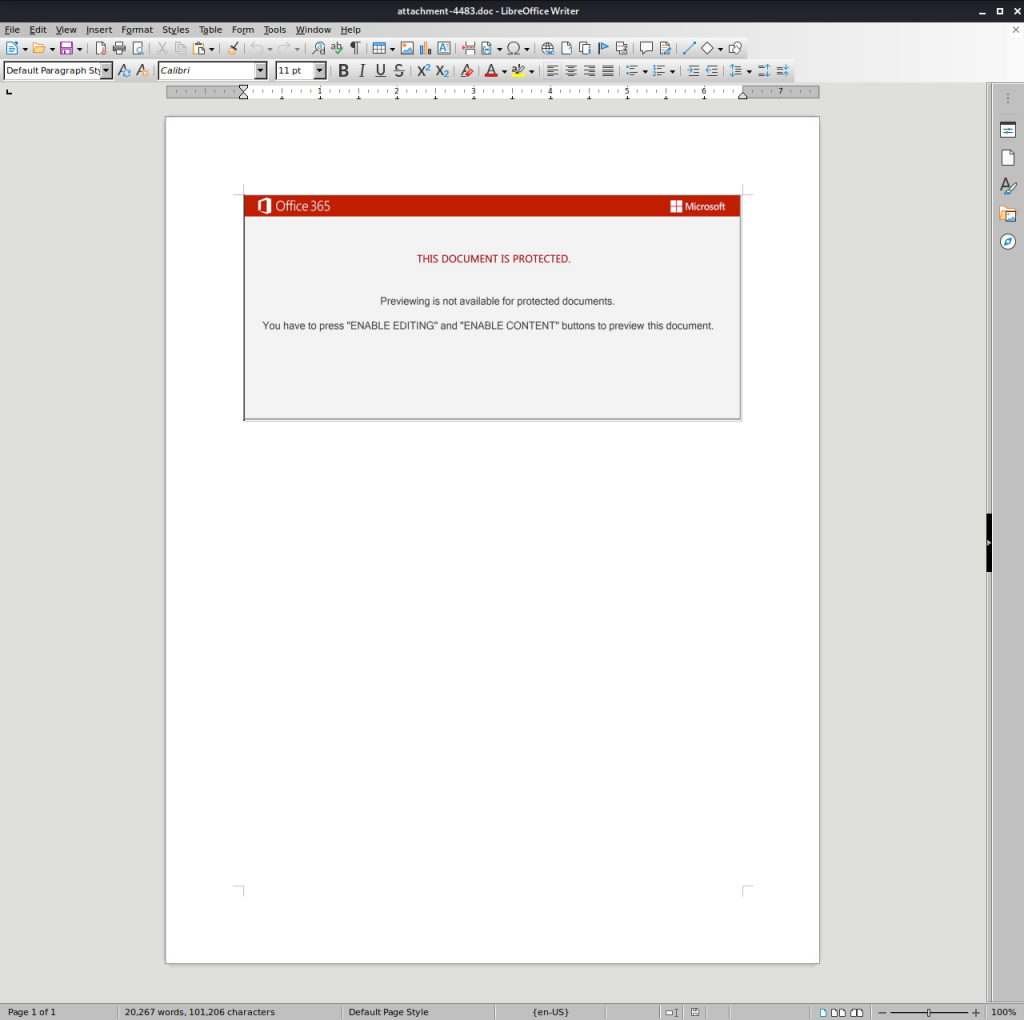Toggle Bold formatting

pyautogui.click(x=343, y=71)
